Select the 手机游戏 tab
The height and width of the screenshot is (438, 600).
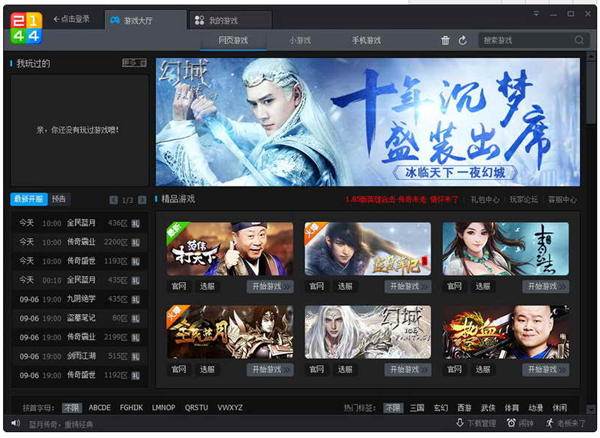pyautogui.click(x=366, y=40)
